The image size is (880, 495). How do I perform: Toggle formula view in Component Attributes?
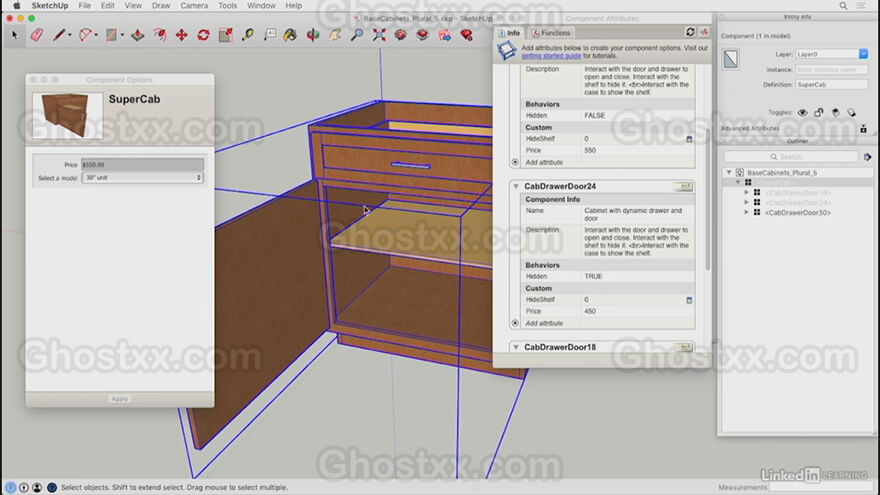point(704,32)
